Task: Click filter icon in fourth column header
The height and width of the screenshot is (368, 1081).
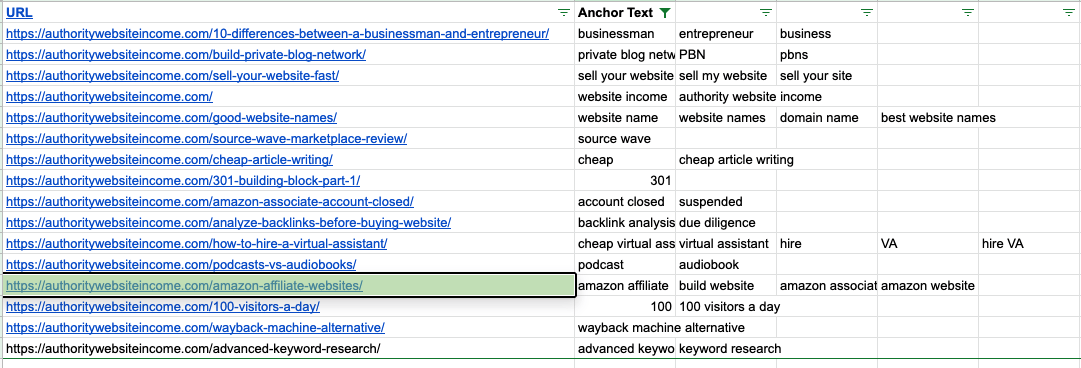Action: tap(867, 12)
